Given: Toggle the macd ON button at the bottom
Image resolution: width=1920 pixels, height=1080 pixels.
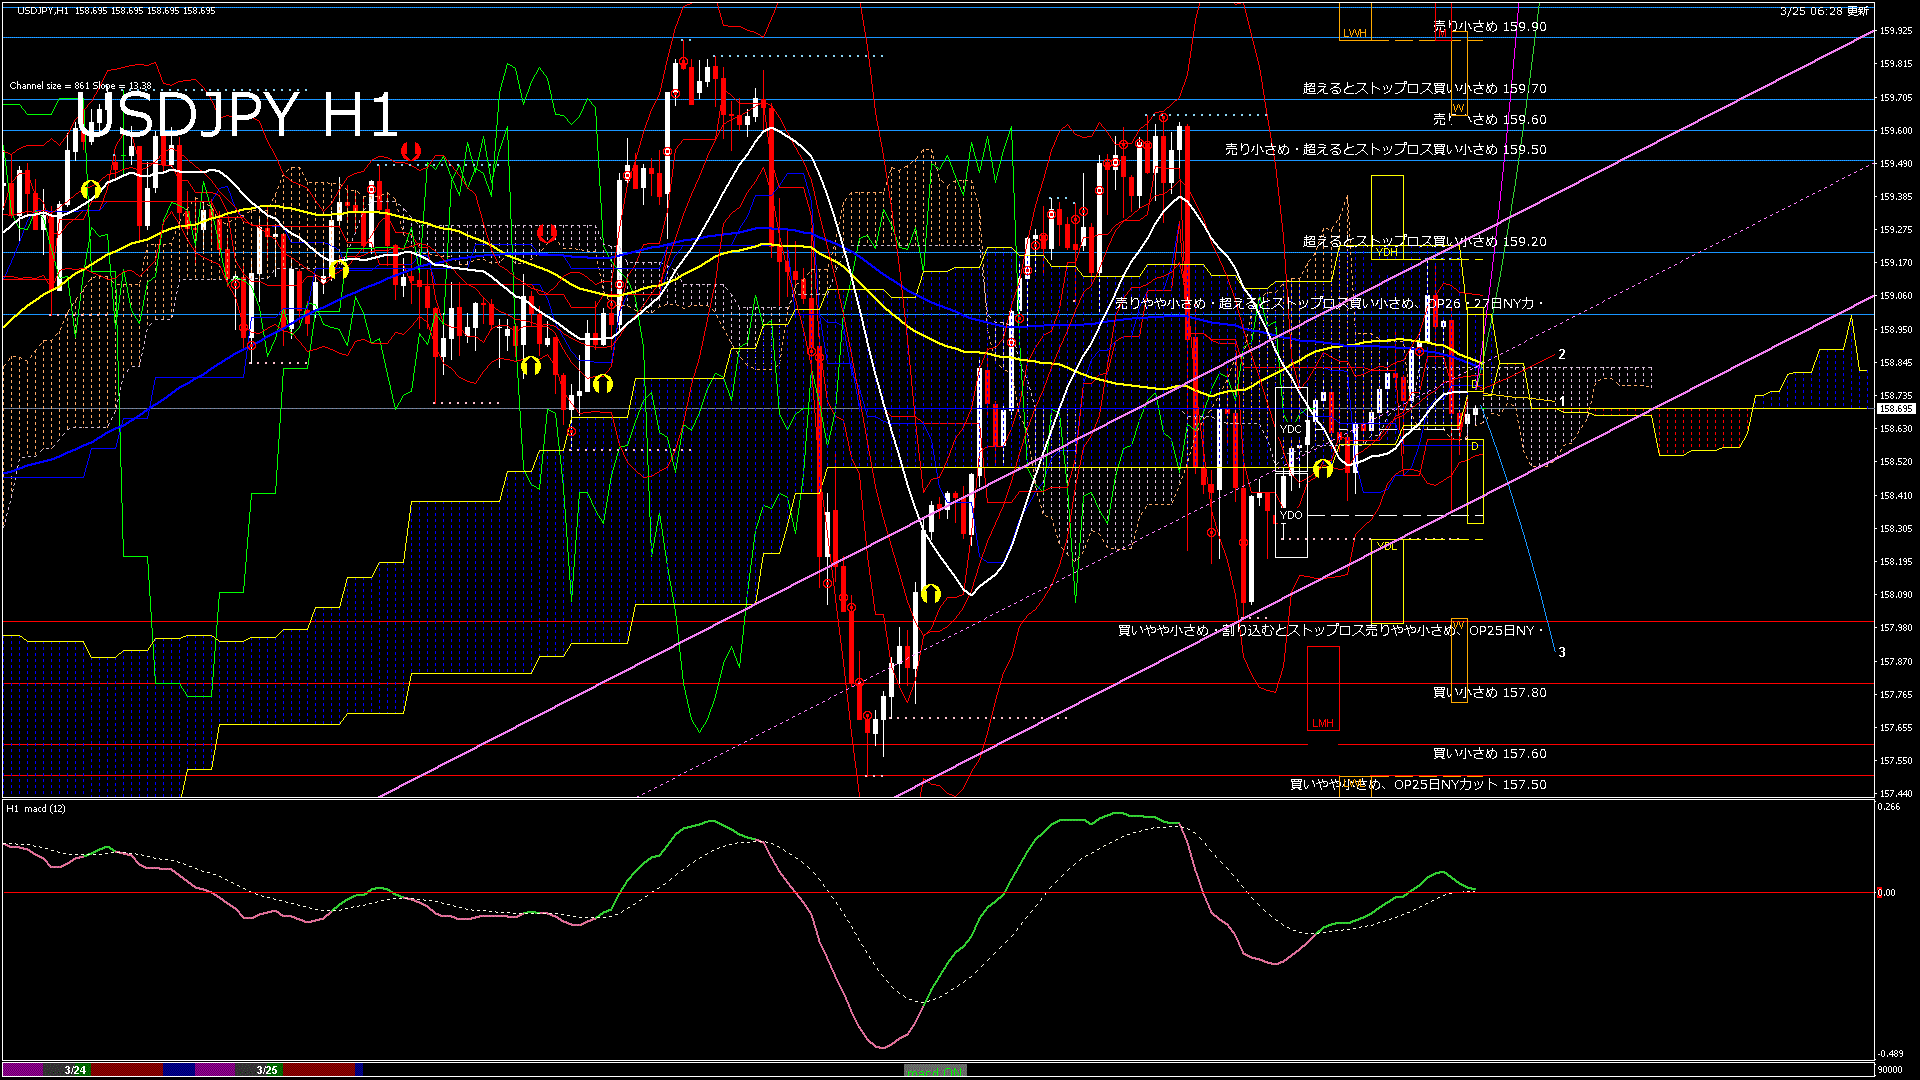Looking at the screenshot, I should tap(935, 1071).
